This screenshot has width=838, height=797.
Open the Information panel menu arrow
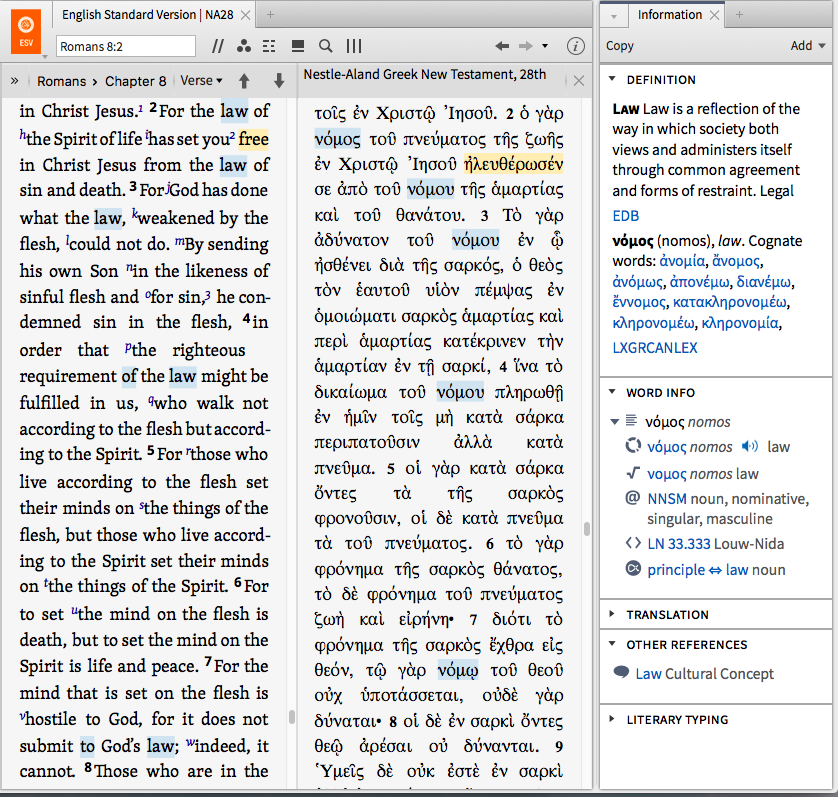click(614, 16)
